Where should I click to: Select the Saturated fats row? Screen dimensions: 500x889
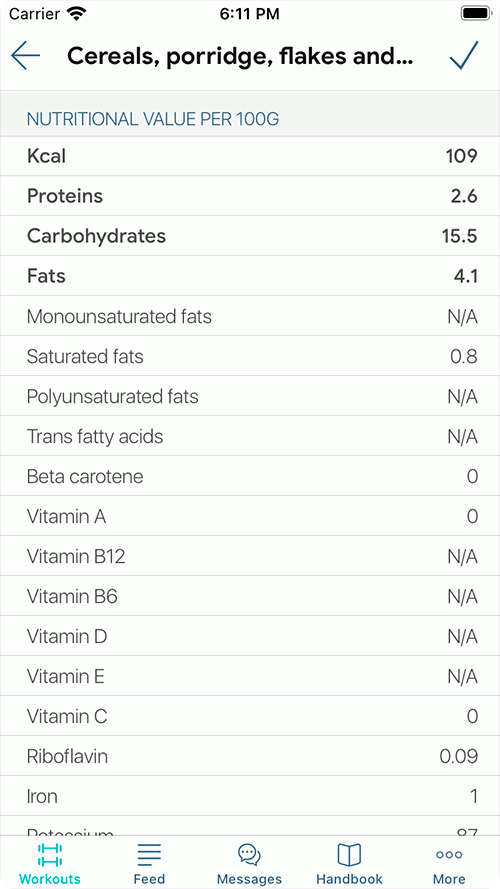coord(250,357)
